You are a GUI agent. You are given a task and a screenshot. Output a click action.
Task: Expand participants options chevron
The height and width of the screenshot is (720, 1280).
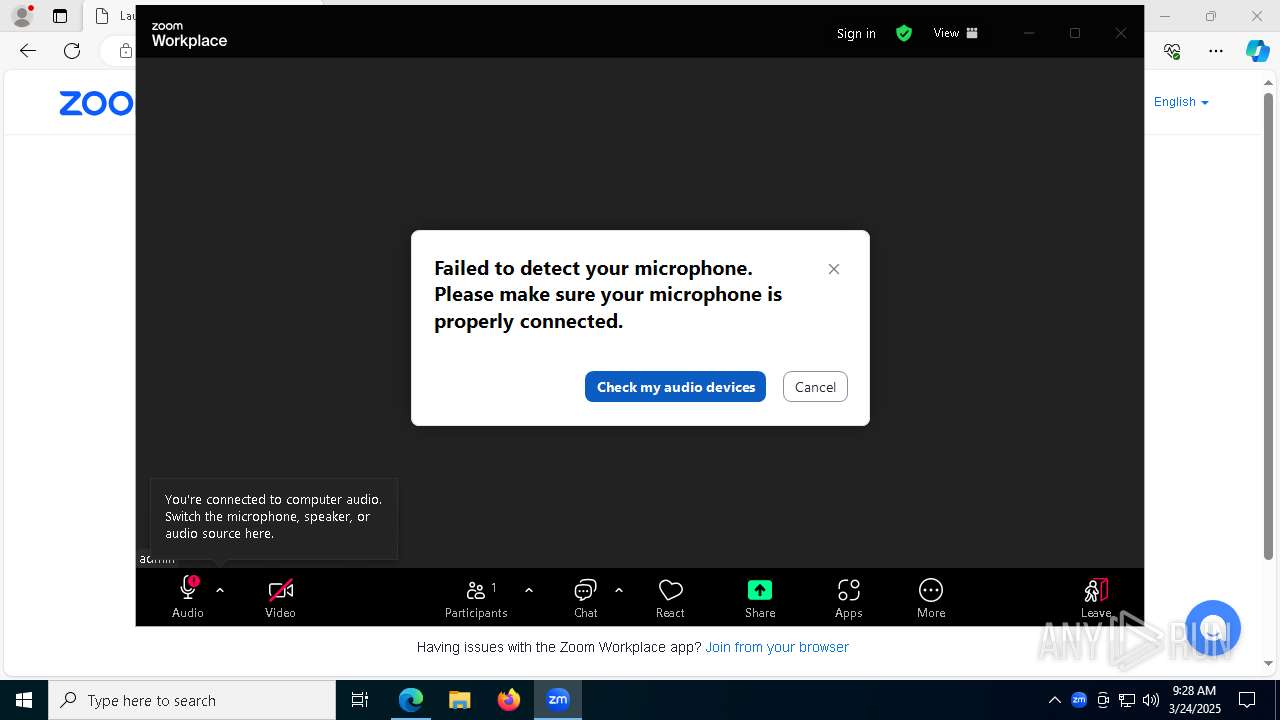click(x=529, y=590)
